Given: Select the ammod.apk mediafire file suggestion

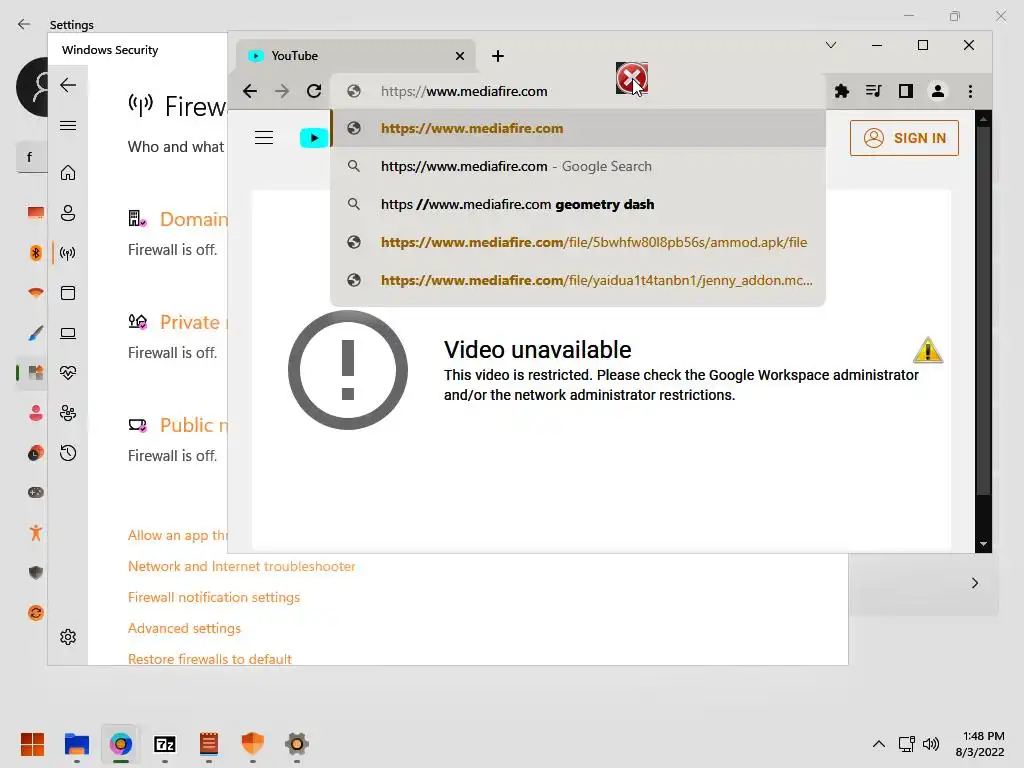Looking at the screenshot, I should pos(578,242).
